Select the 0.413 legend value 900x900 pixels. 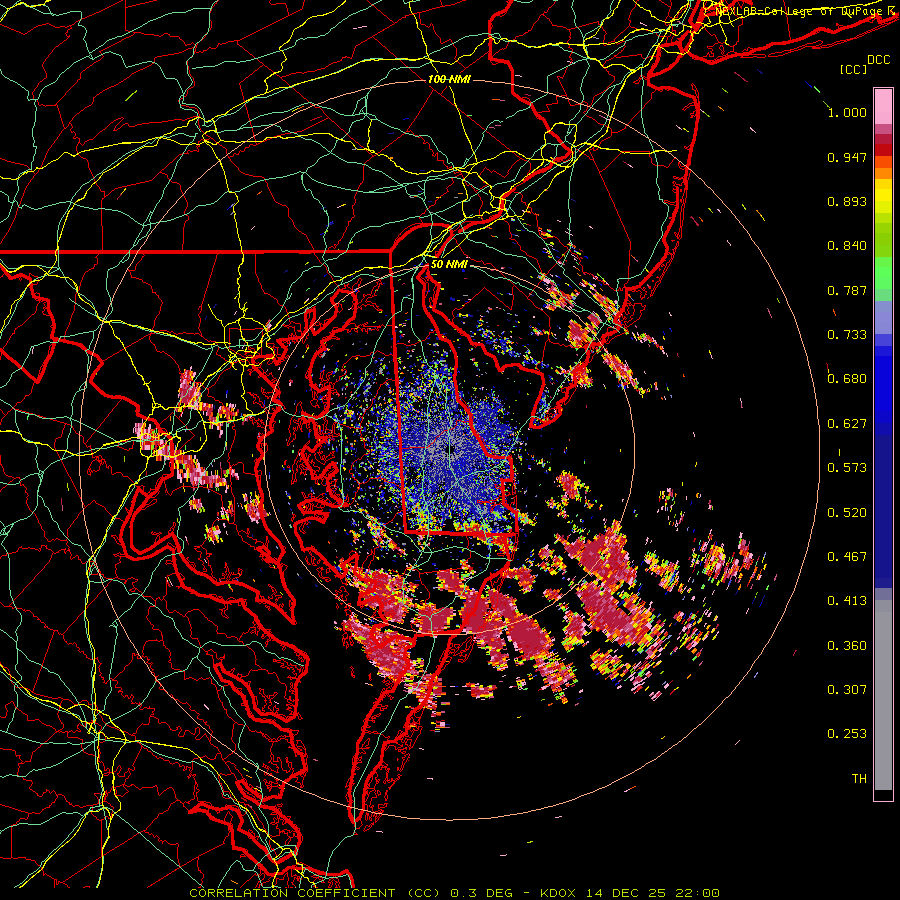847,601
